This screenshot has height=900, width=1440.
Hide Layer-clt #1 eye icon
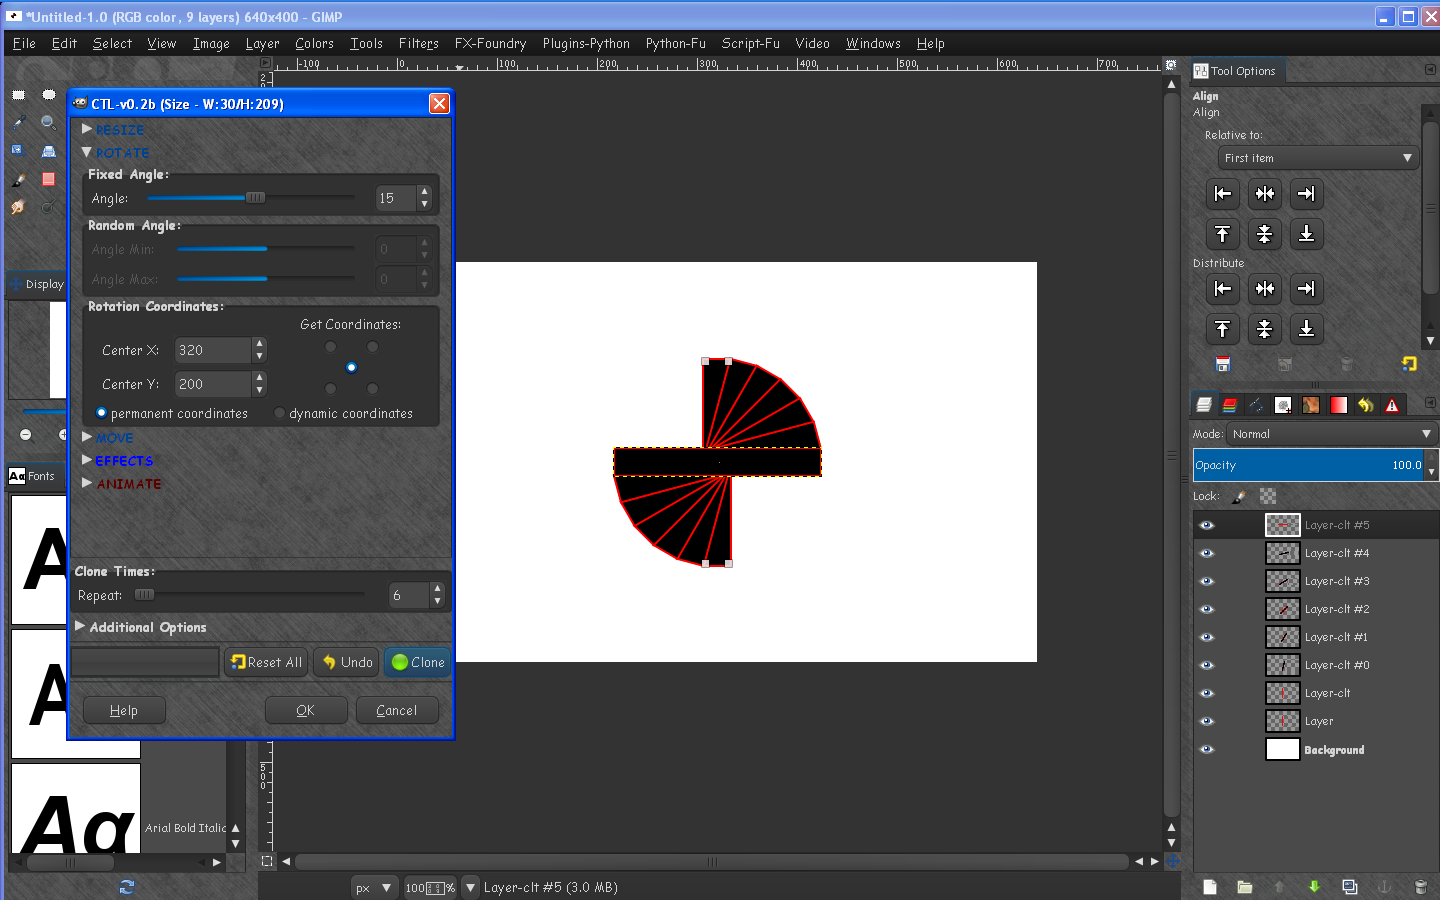coord(1207,637)
